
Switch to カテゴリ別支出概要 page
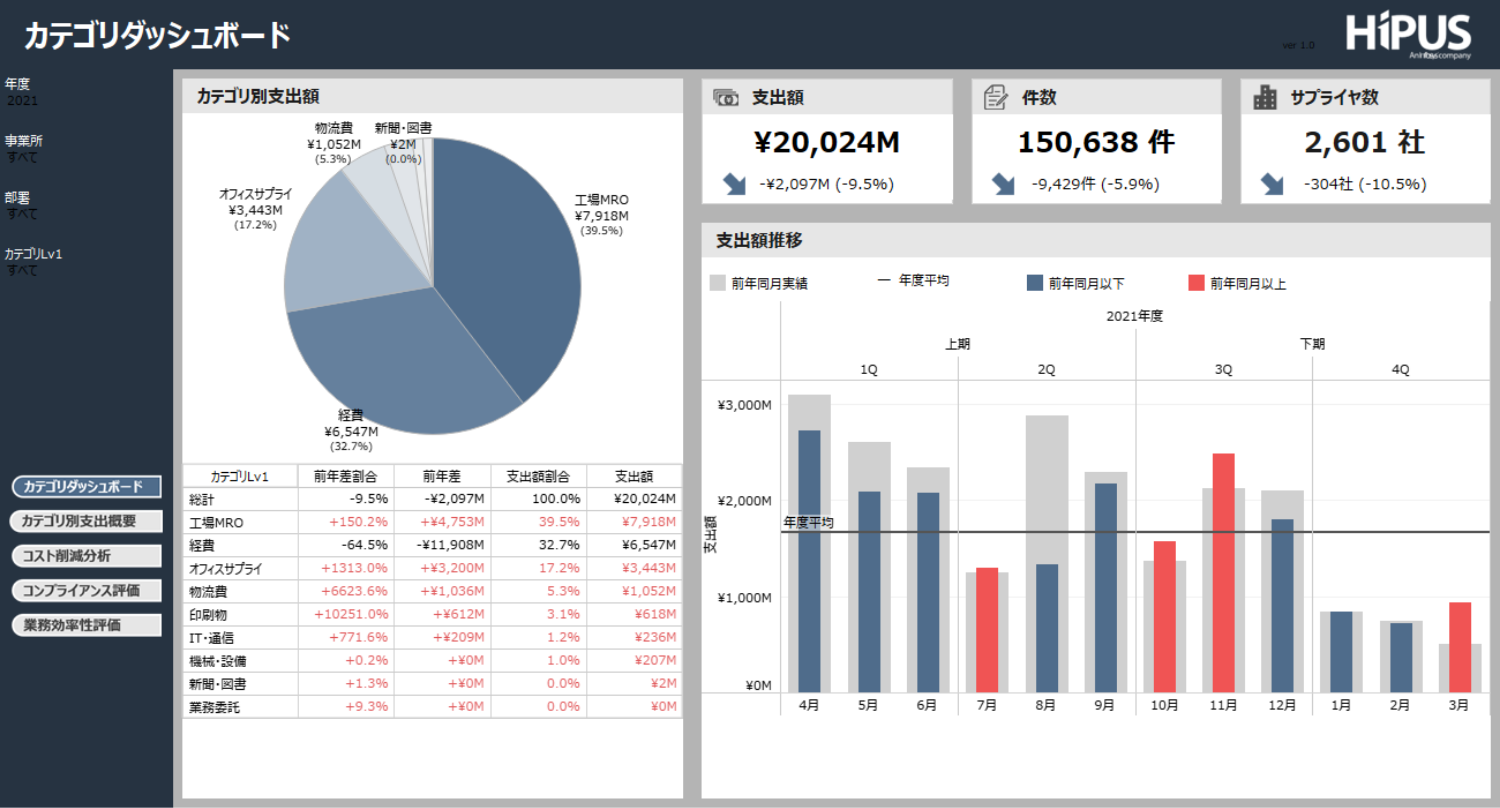click(86, 521)
